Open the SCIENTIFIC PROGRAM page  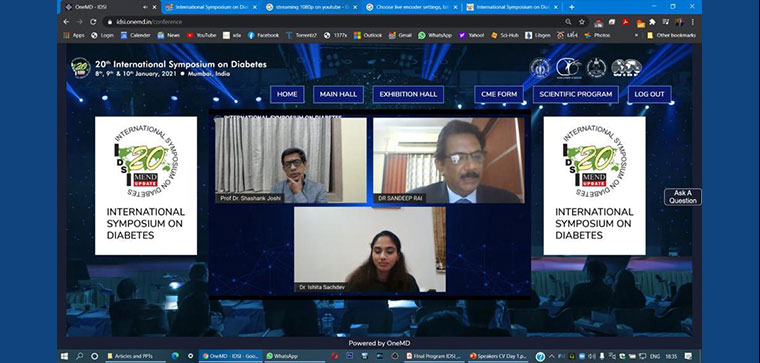click(x=576, y=95)
